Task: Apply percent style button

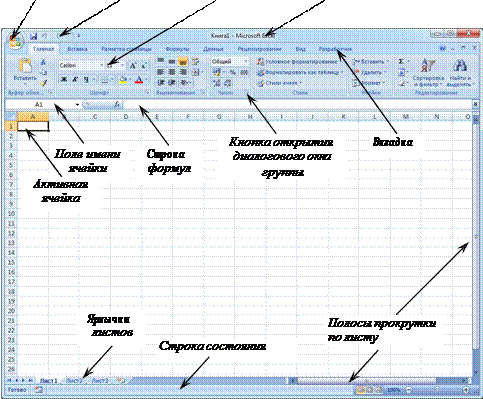Action: (x=232, y=72)
